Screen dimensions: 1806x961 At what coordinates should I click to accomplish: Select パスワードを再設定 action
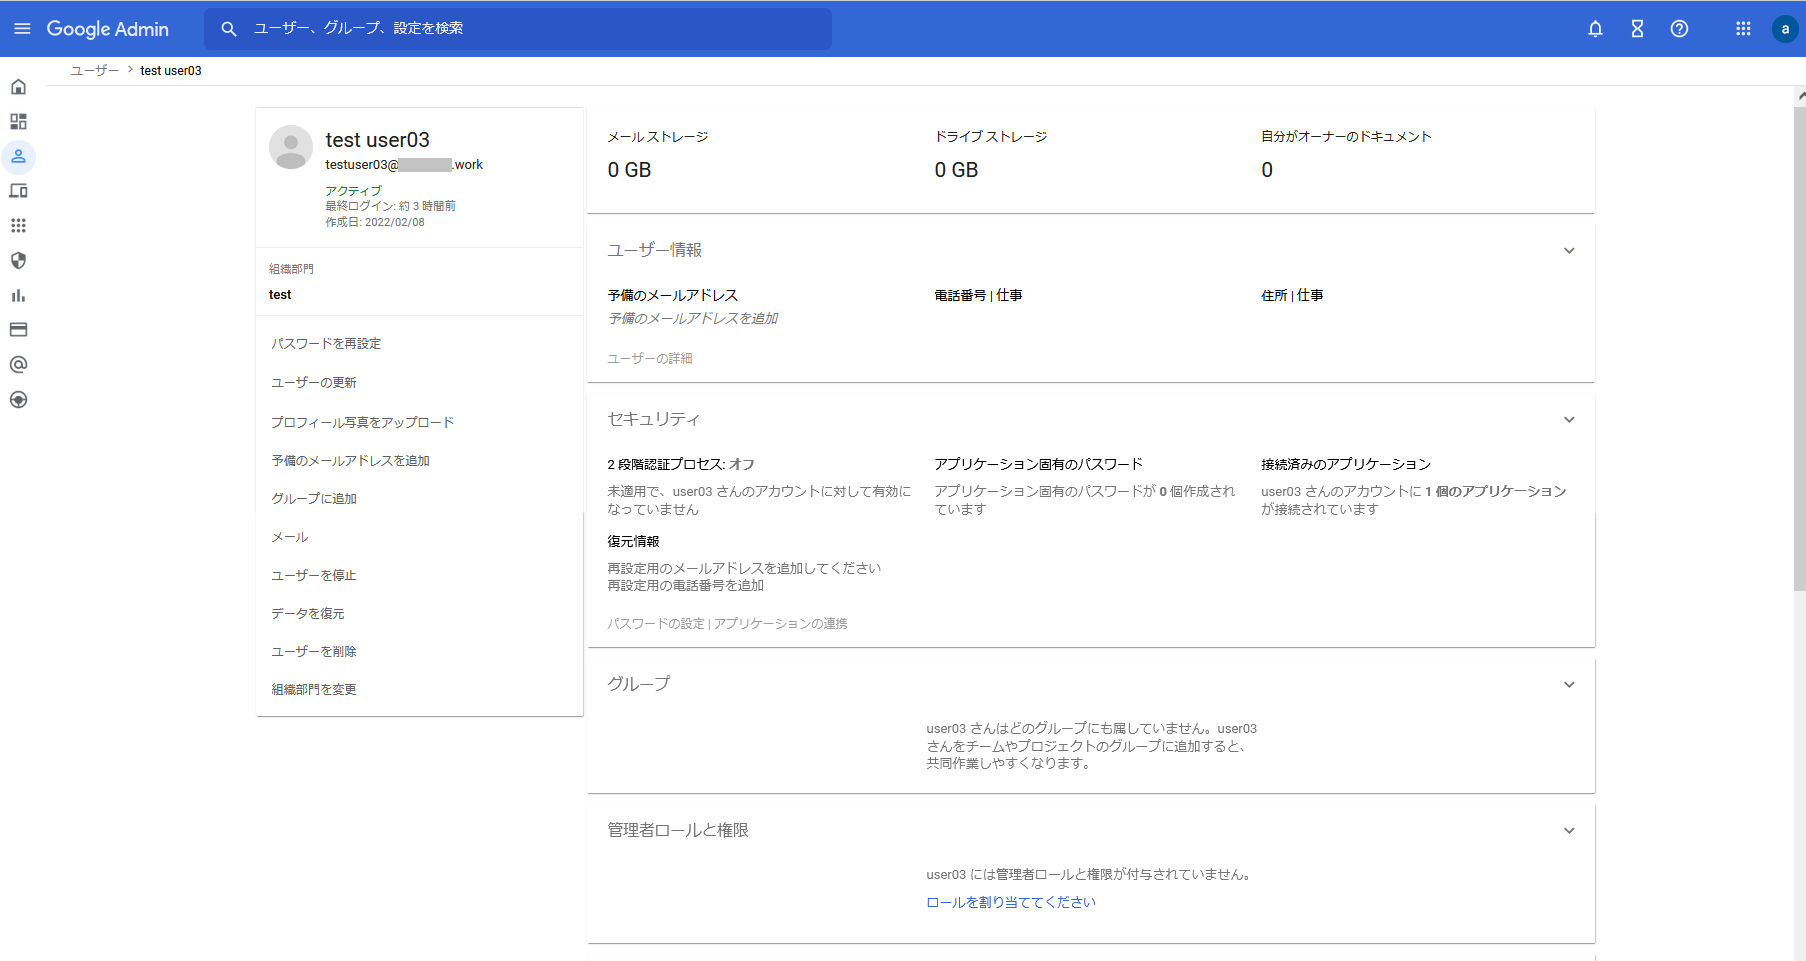coord(326,344)
